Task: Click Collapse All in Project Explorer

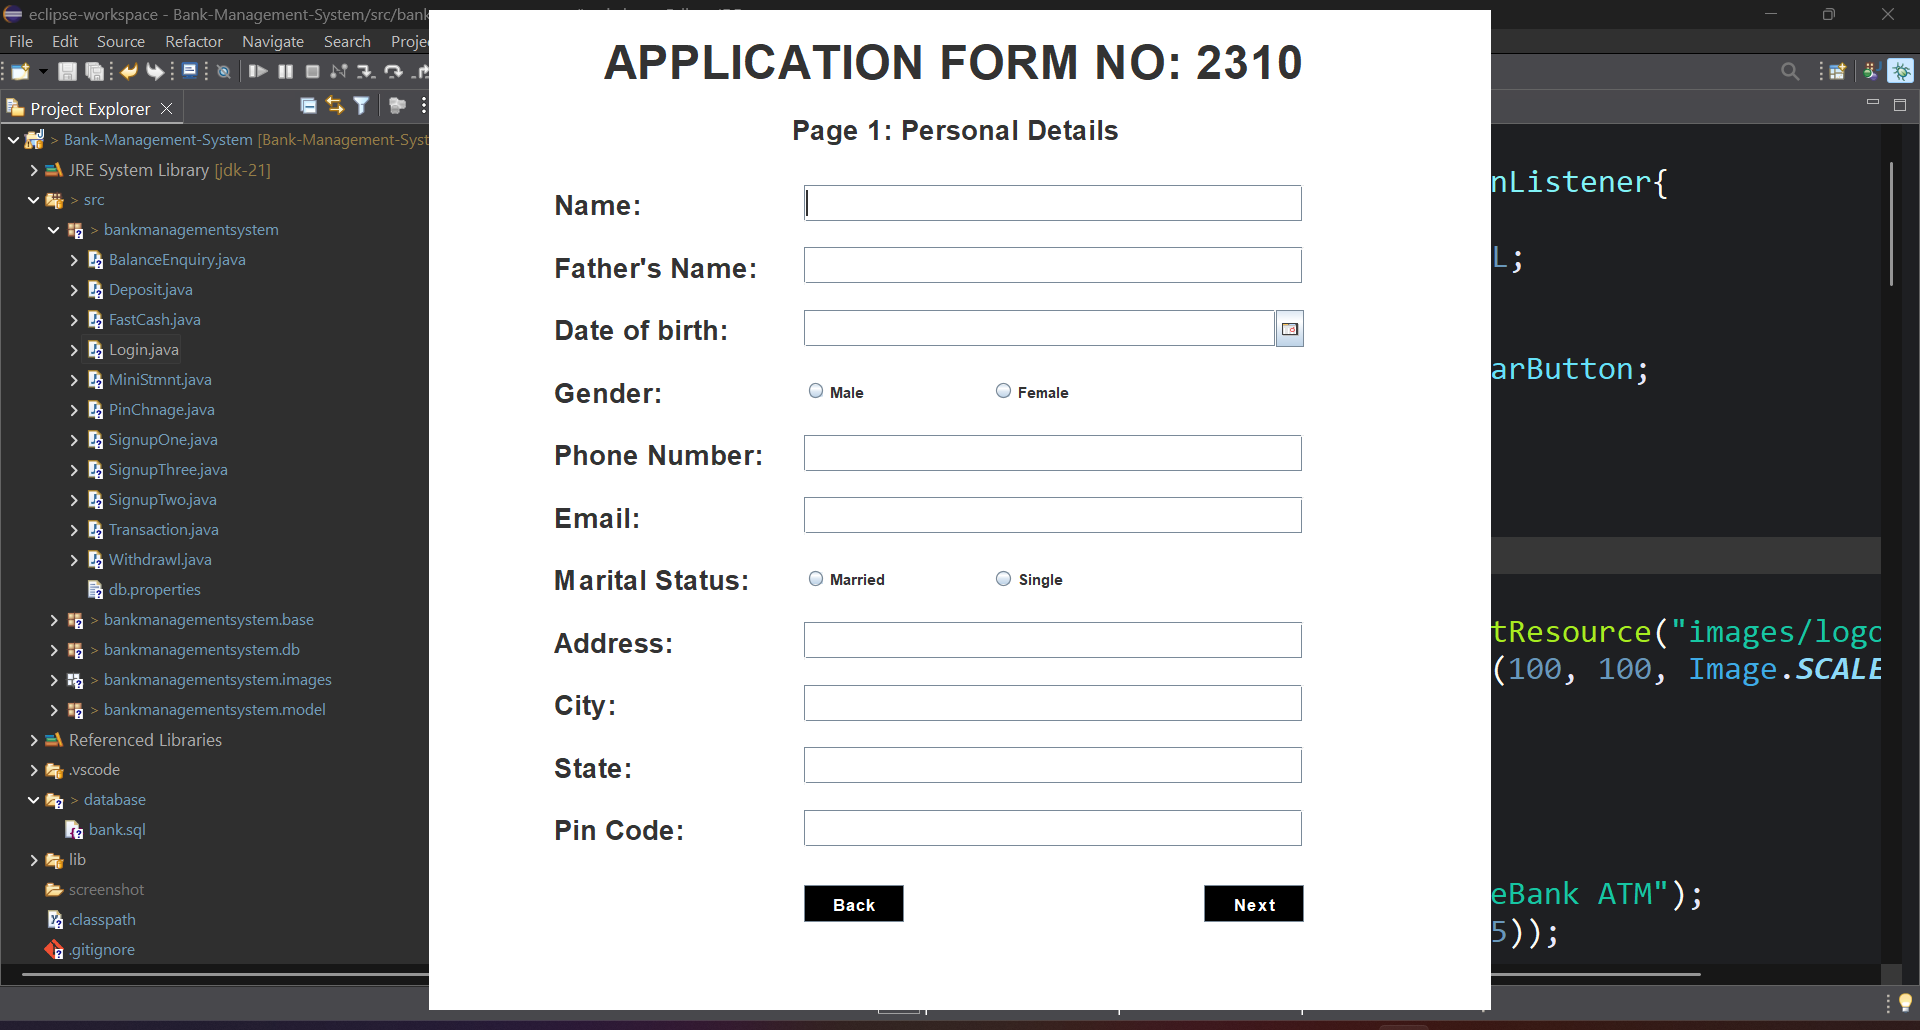Action: click(308, 106)
